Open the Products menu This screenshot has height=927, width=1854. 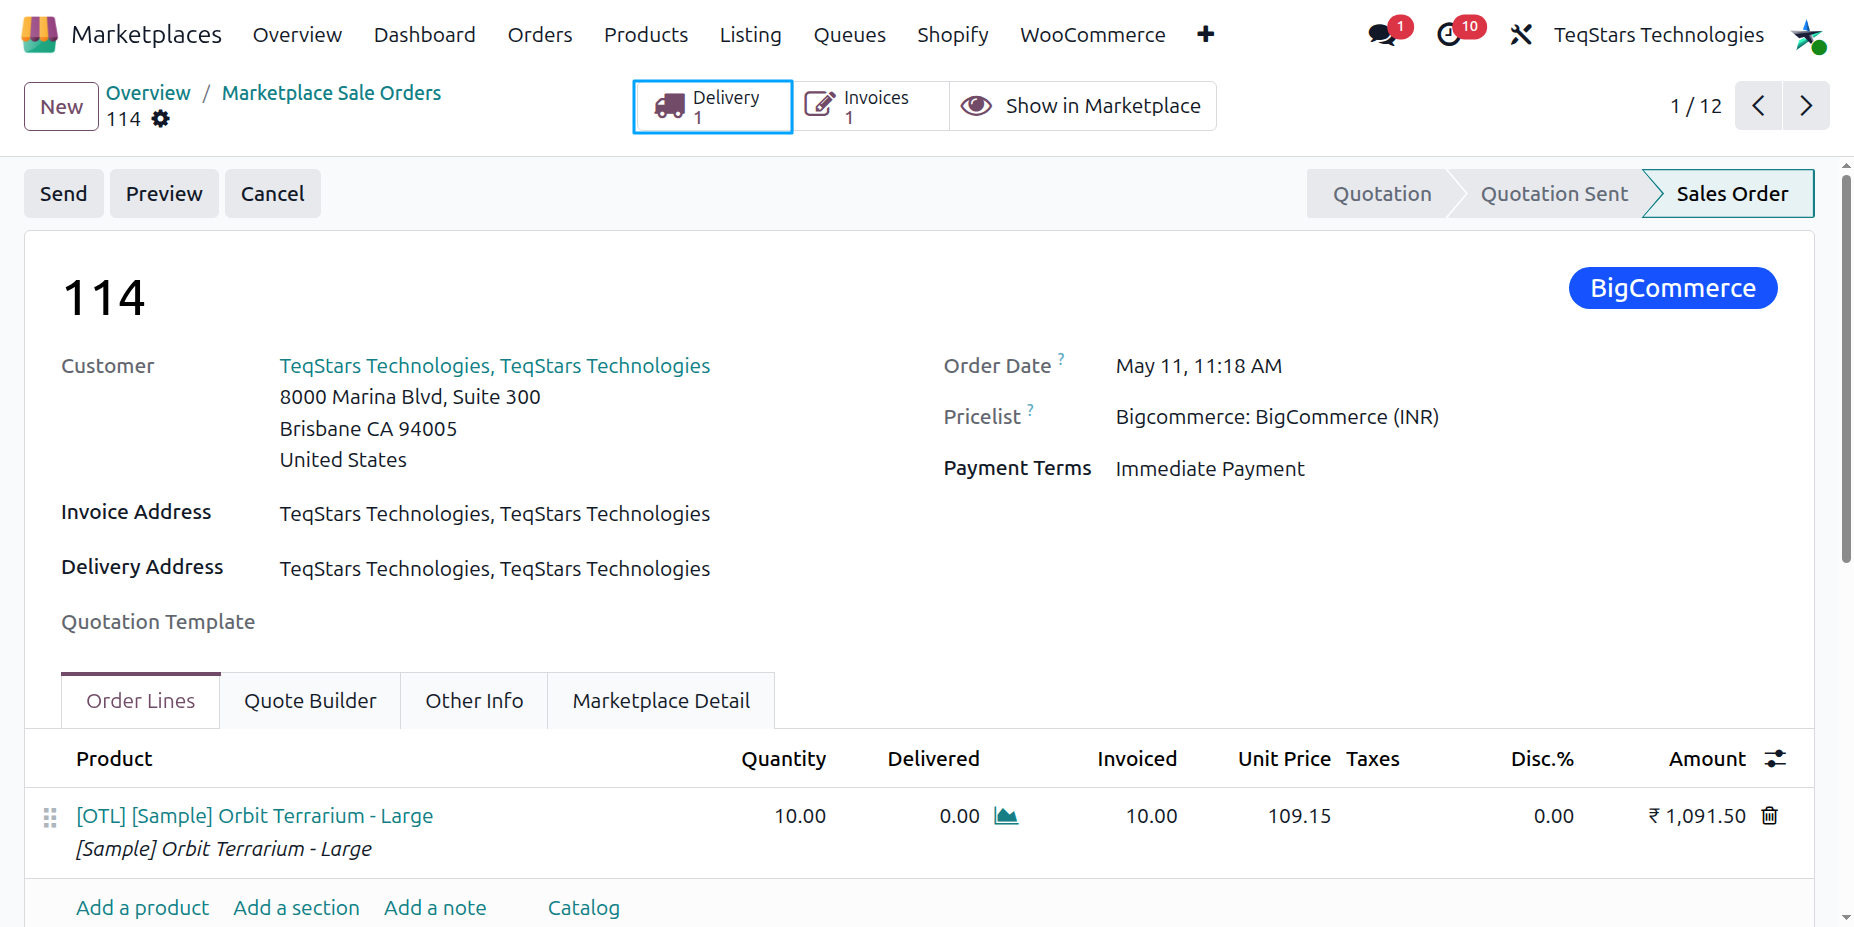[x=646, y=35]
